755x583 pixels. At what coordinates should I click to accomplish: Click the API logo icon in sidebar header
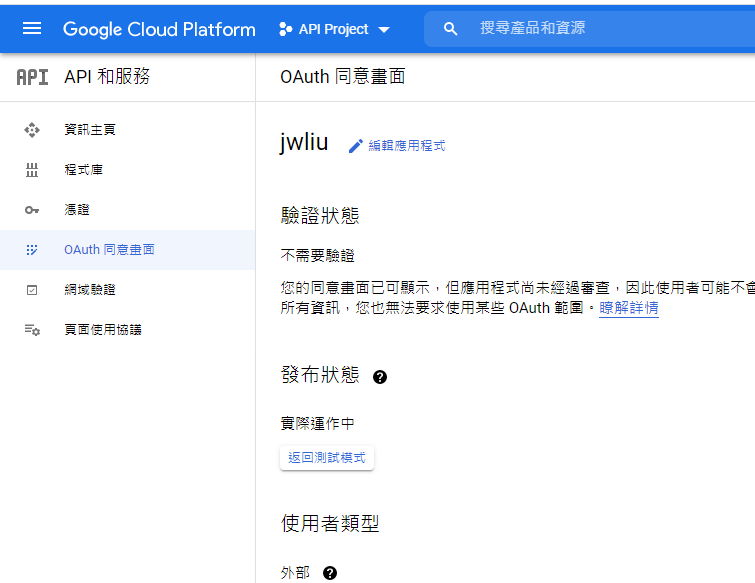(32, 77)
